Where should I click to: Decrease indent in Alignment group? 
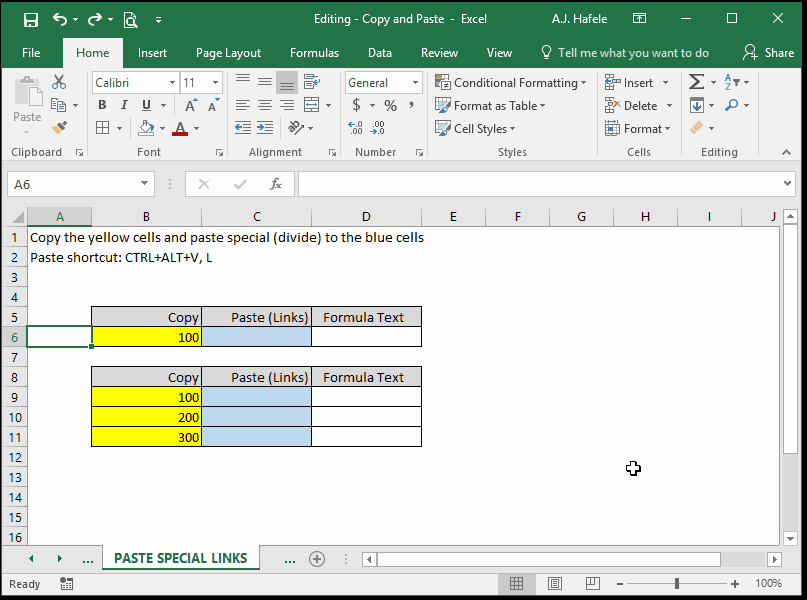click(x=243, y=128)
